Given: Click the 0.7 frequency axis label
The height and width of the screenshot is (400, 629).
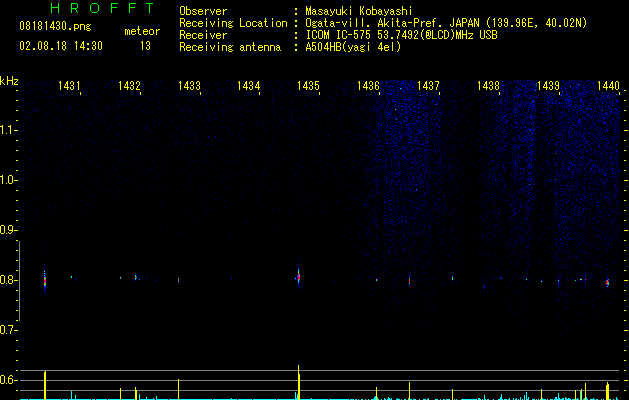Looking at the screenshot, I should pos(8,330).
